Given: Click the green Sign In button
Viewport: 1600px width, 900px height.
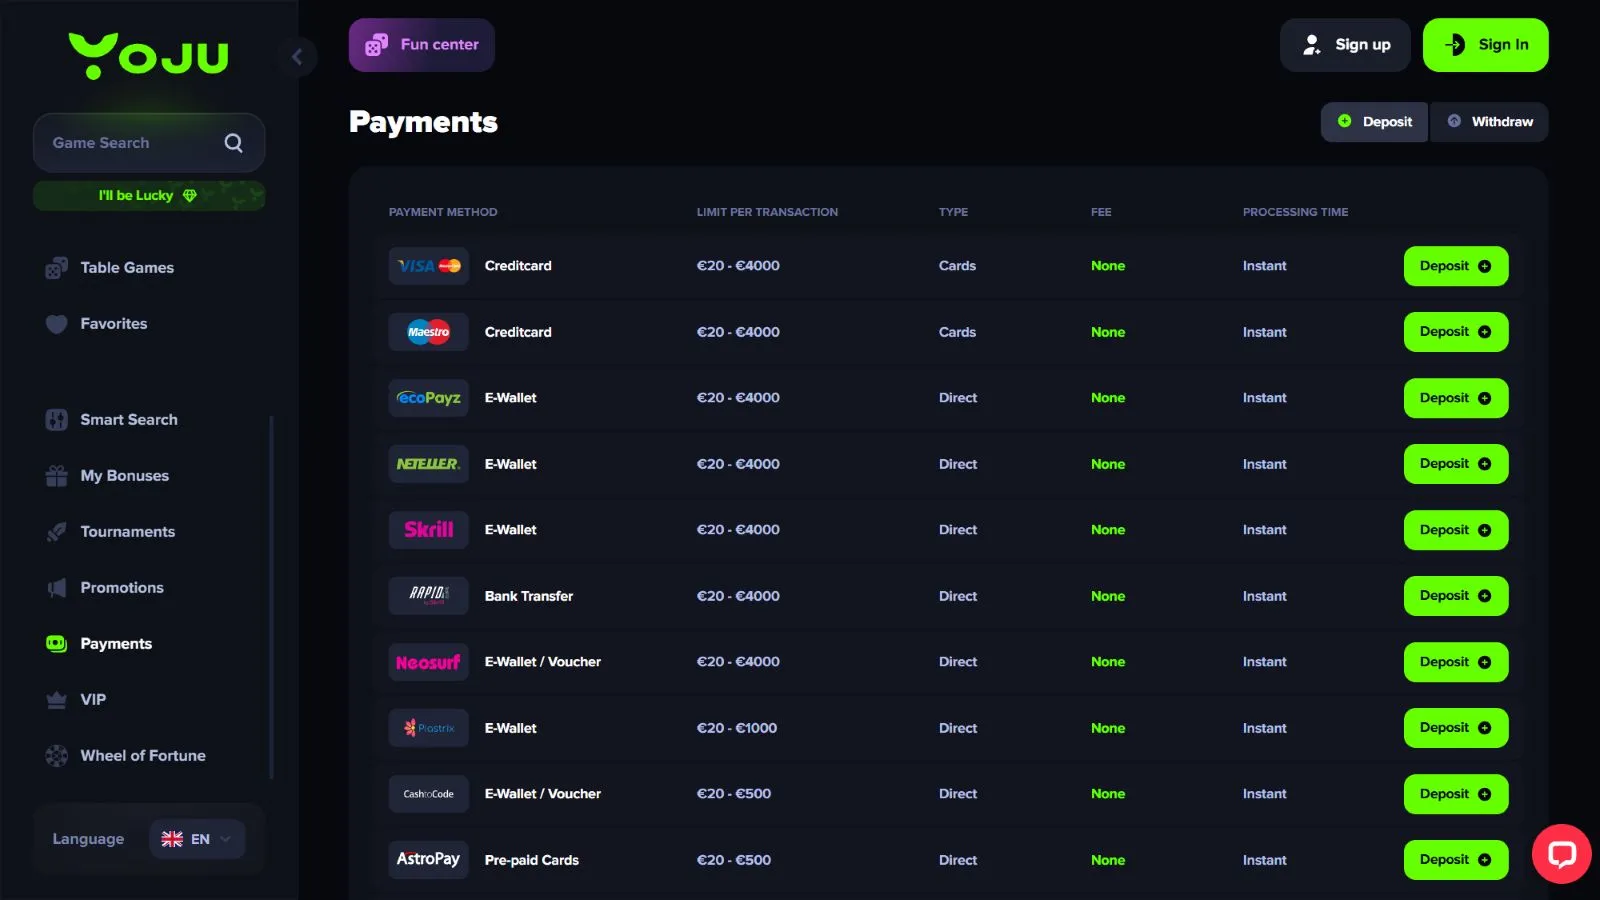Looking at the screenshot, I should point(1485,45).
